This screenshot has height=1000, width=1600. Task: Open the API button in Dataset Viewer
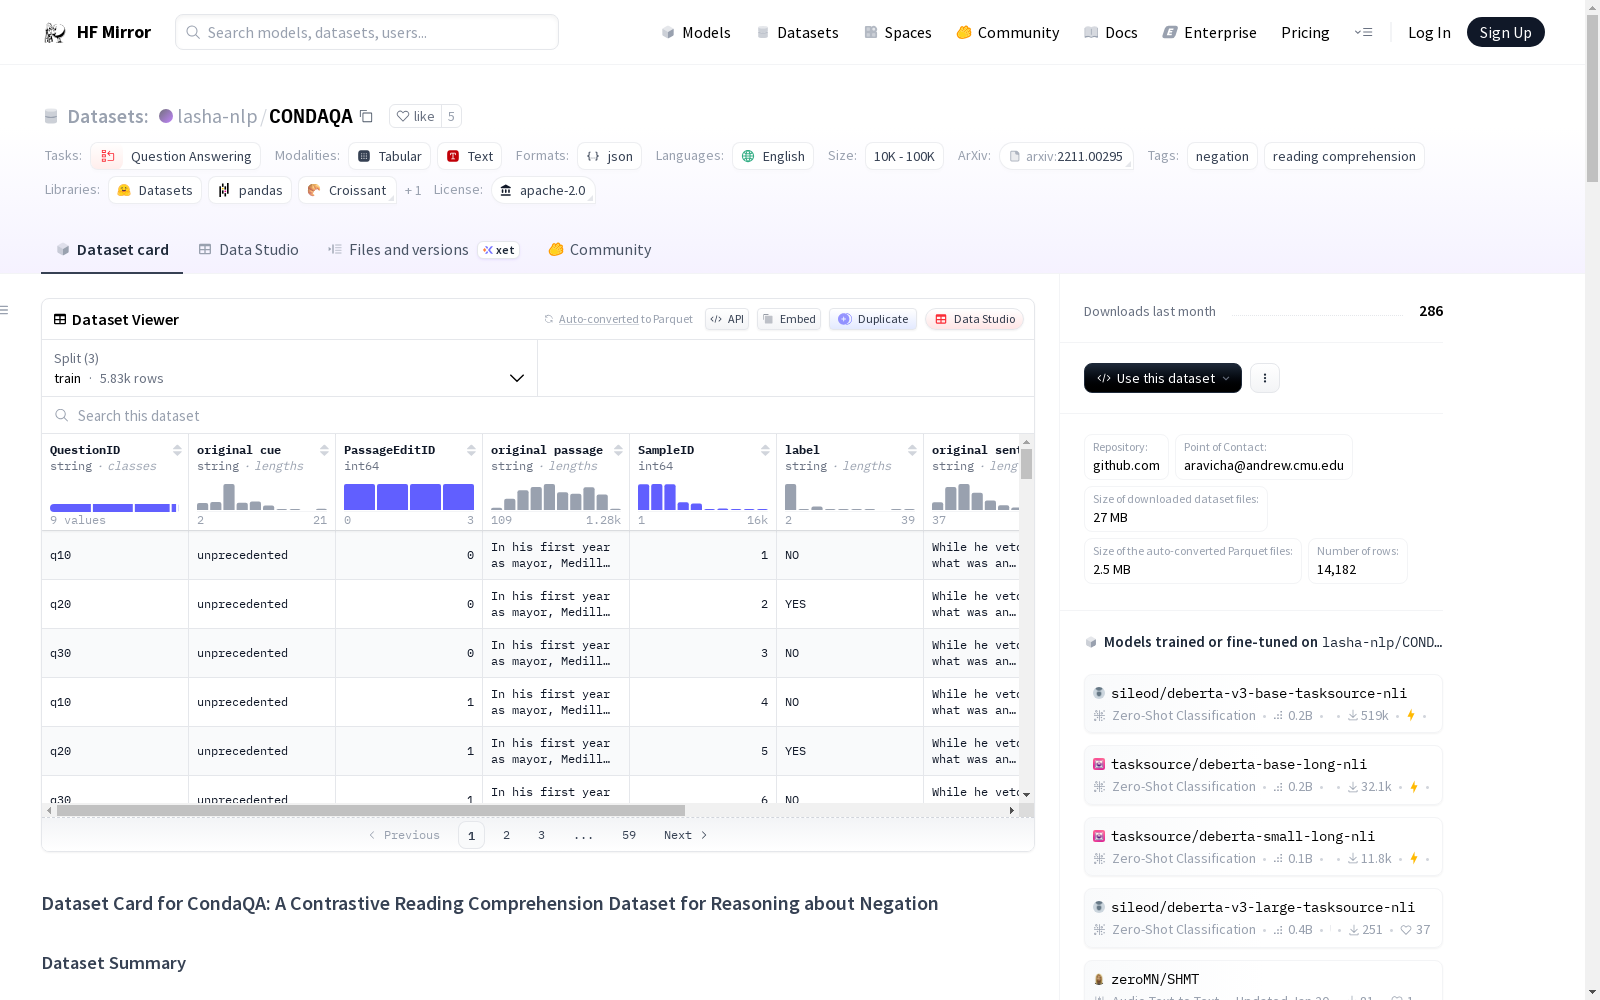click(727, 320)
